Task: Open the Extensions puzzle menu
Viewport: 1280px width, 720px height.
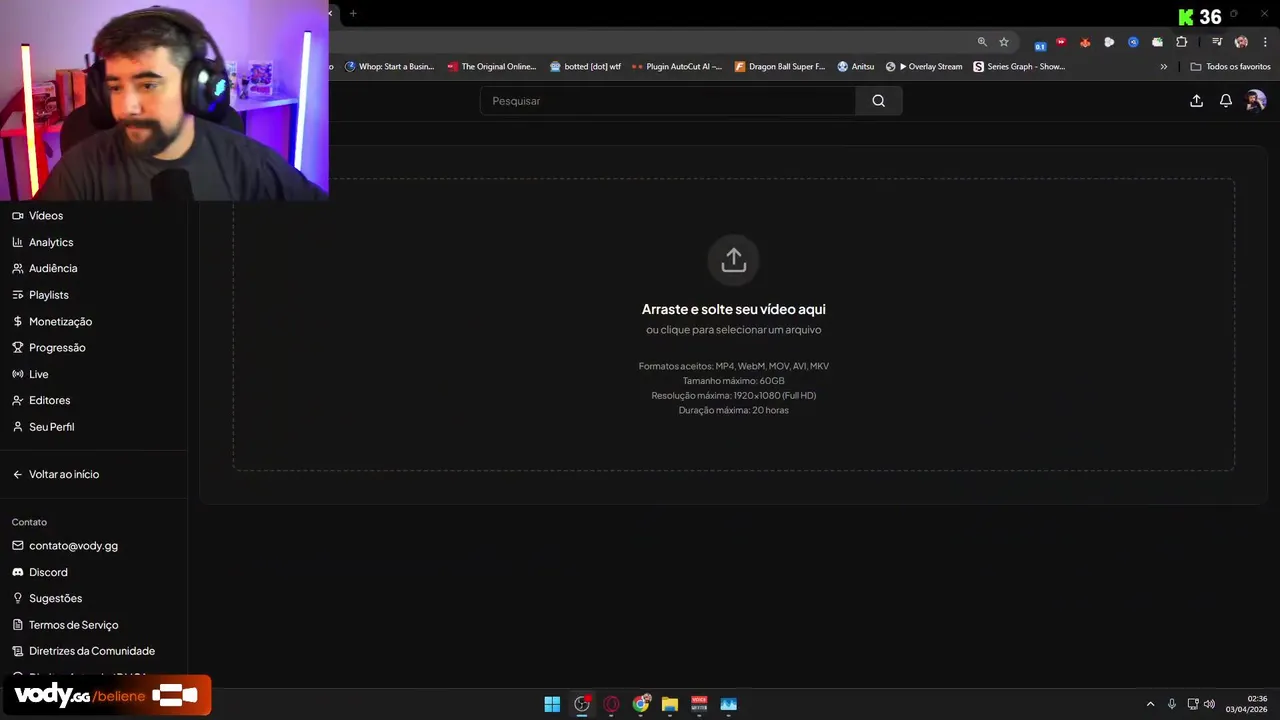Action: [x=1182, y=42]
